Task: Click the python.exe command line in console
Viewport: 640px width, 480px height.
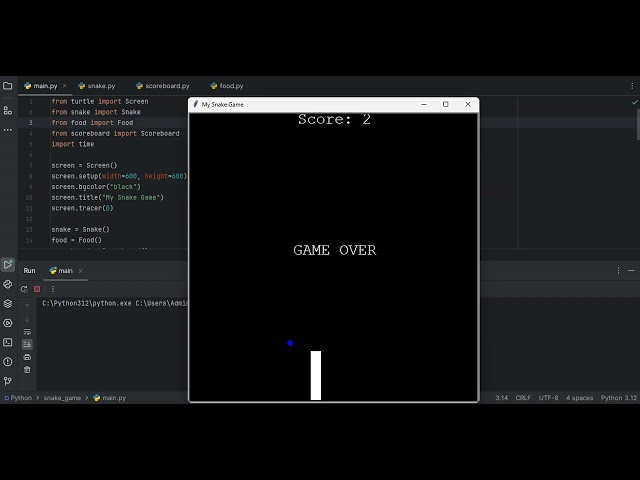Action: pos(115,303)
